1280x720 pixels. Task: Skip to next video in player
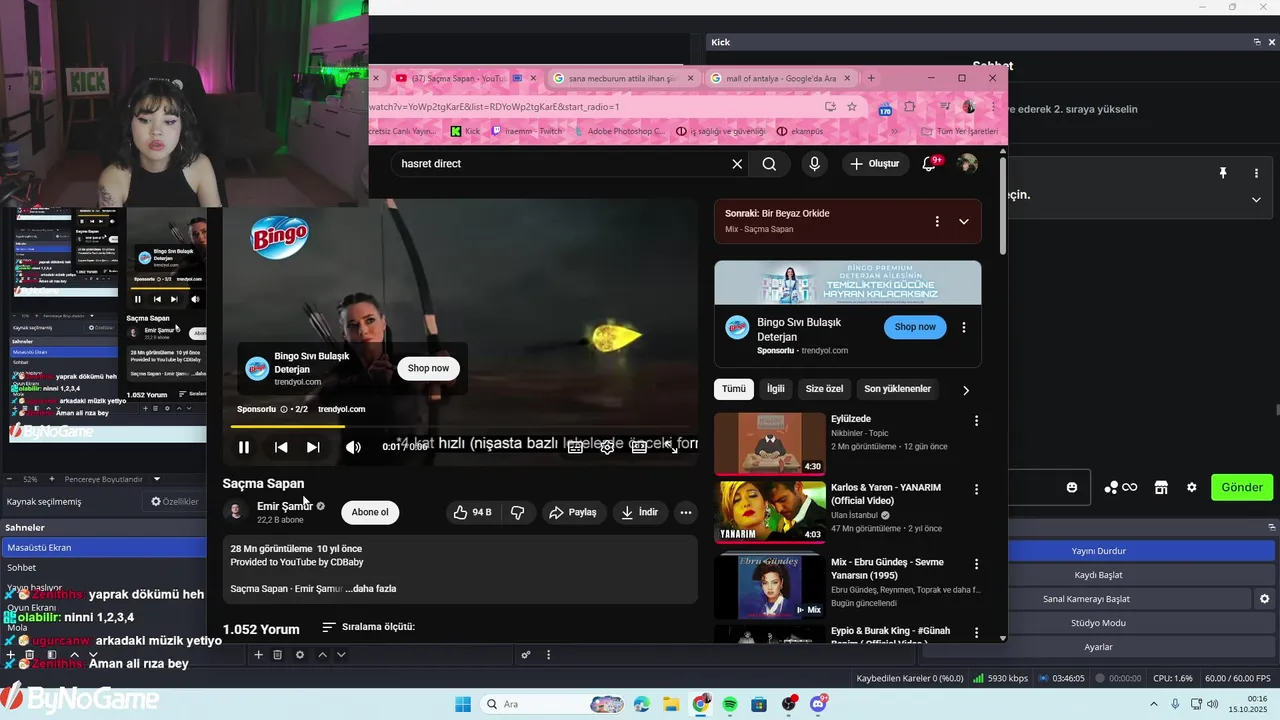pos(313,447)
